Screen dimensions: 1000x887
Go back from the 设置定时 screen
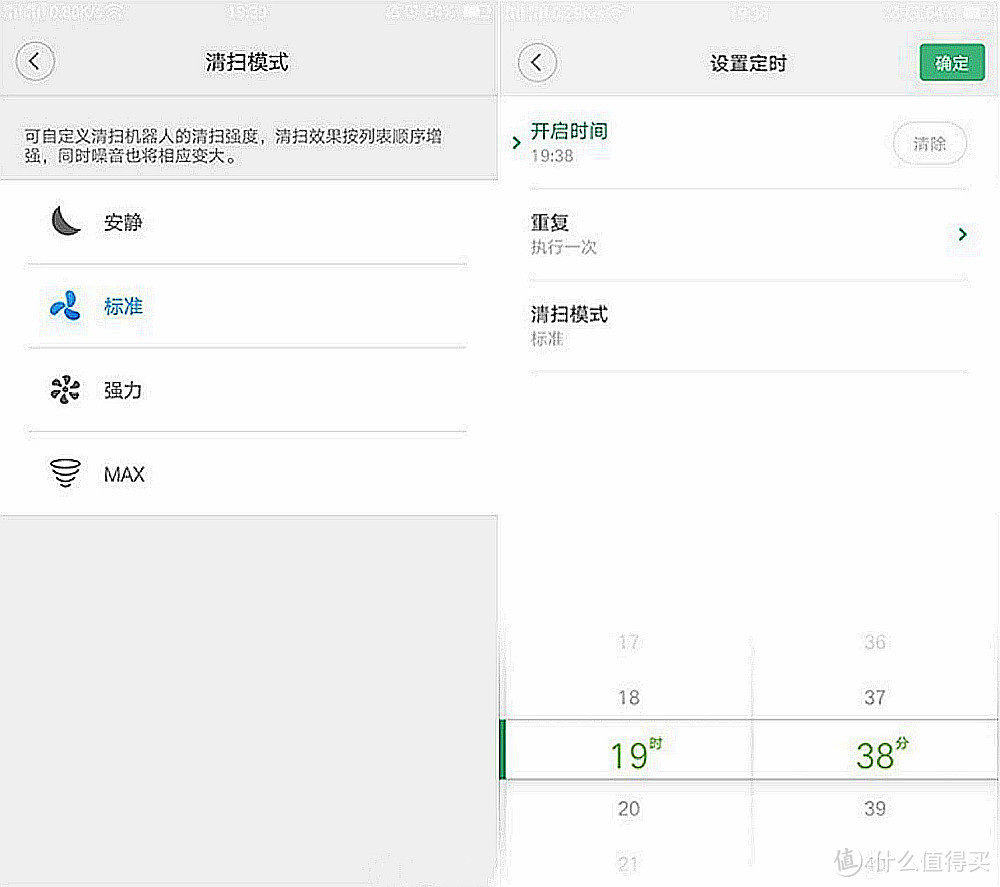[537, 62]
